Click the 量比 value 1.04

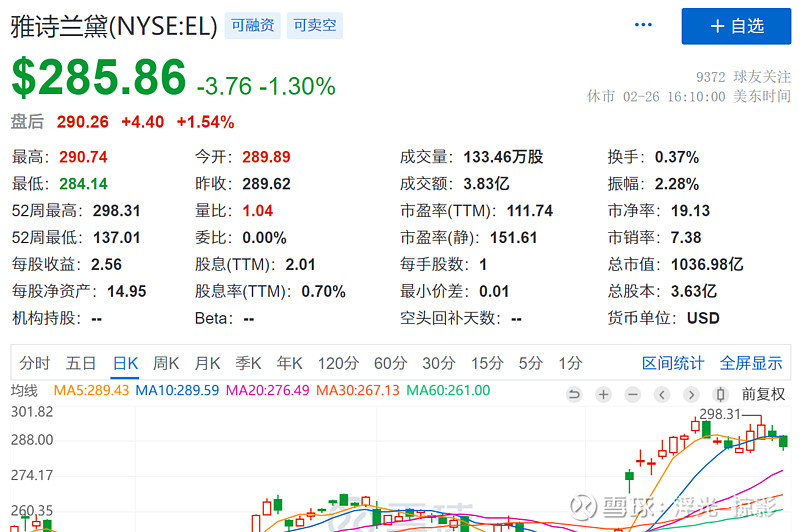pos(258,211)
